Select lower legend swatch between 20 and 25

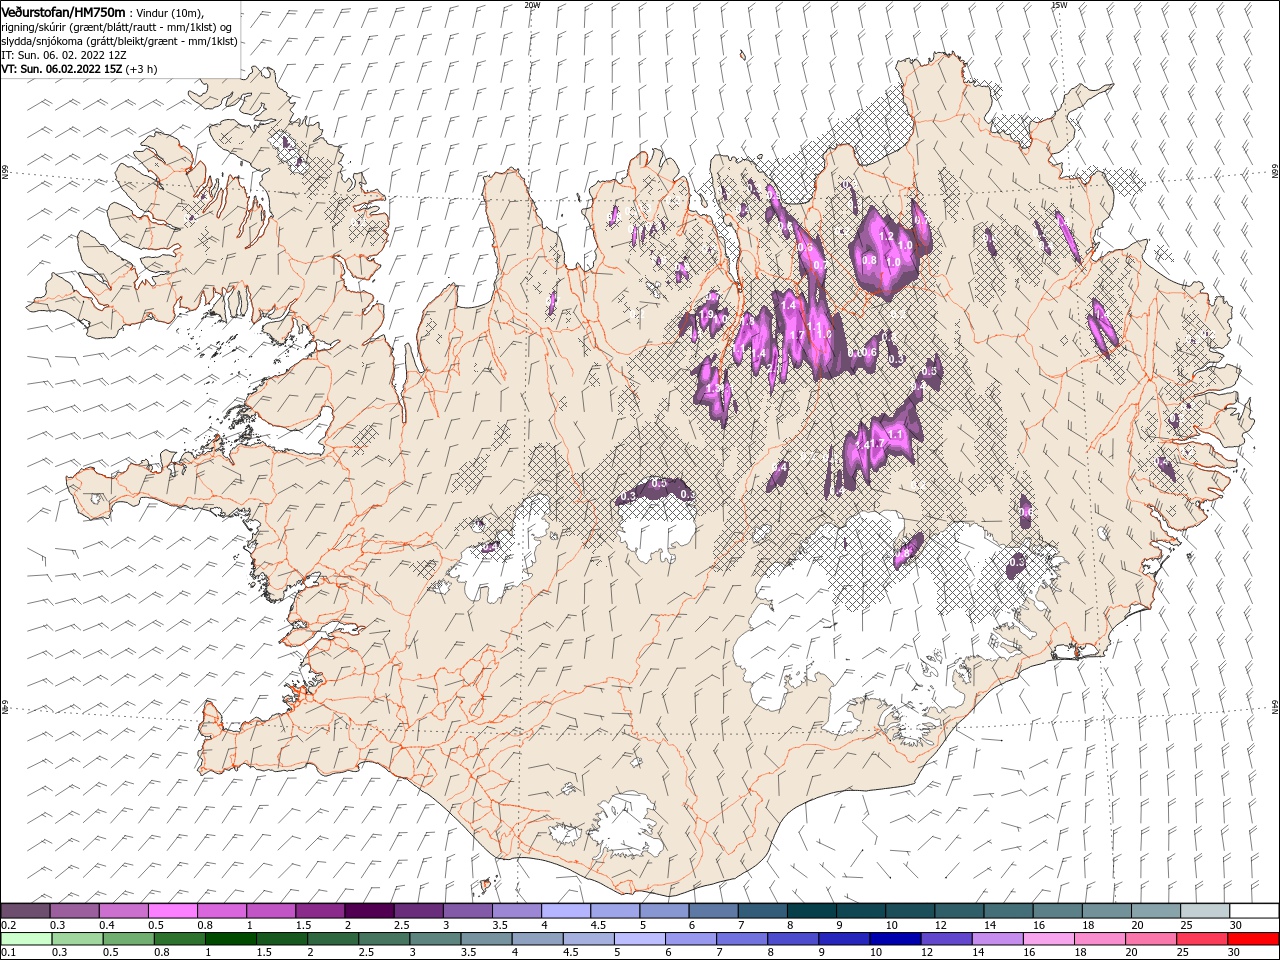click(1150, 939)
